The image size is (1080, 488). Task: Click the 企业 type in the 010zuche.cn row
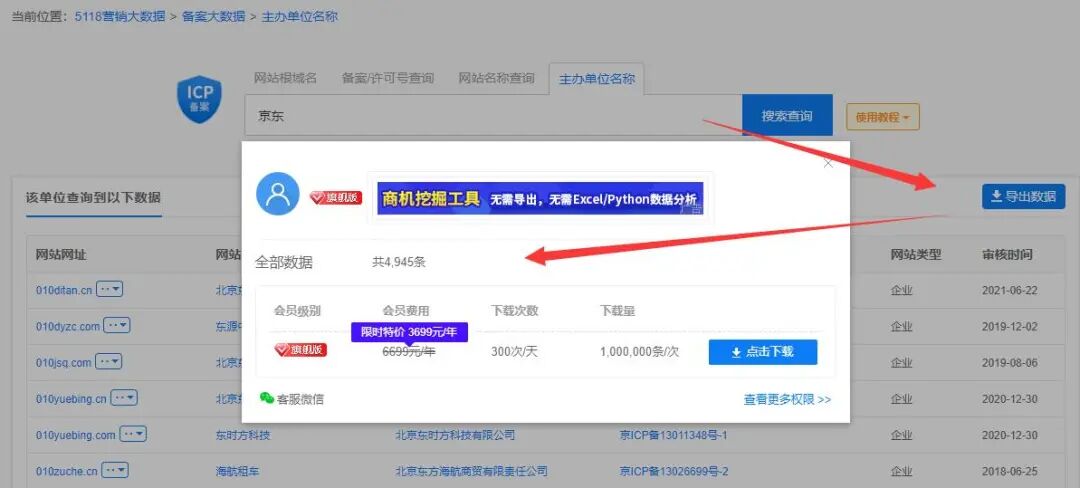click(902, 471)
